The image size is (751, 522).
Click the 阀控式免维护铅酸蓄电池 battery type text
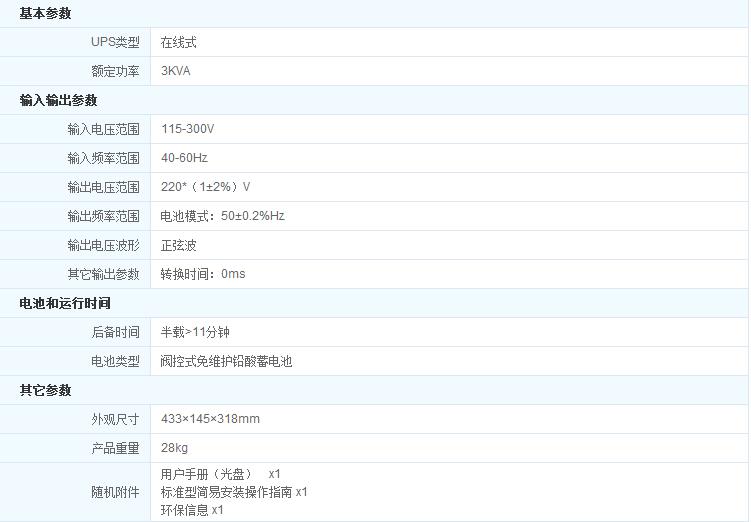click(226, 361)
